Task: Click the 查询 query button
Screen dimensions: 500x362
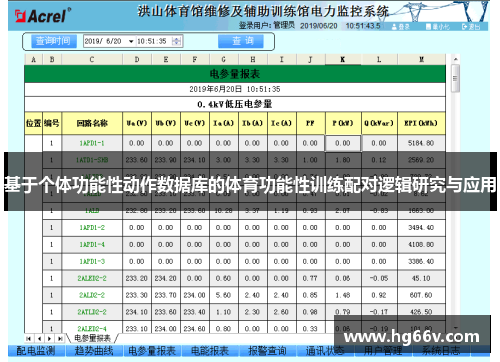Action: [x=241, y=41]
